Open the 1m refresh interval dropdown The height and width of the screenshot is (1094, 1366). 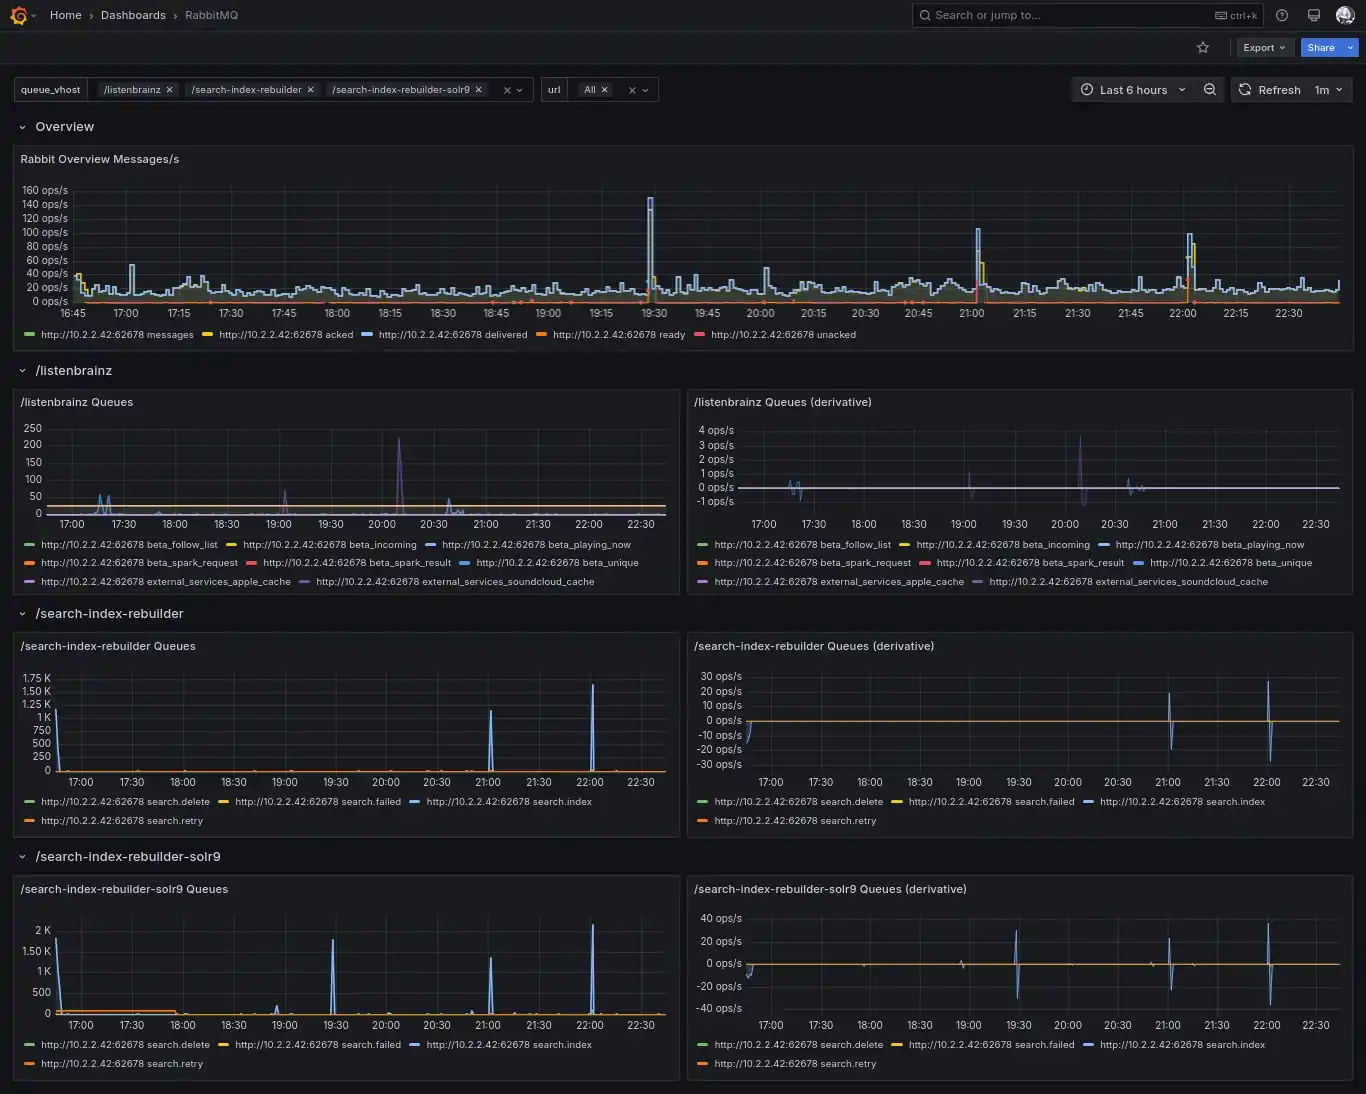pos(1329,90)
